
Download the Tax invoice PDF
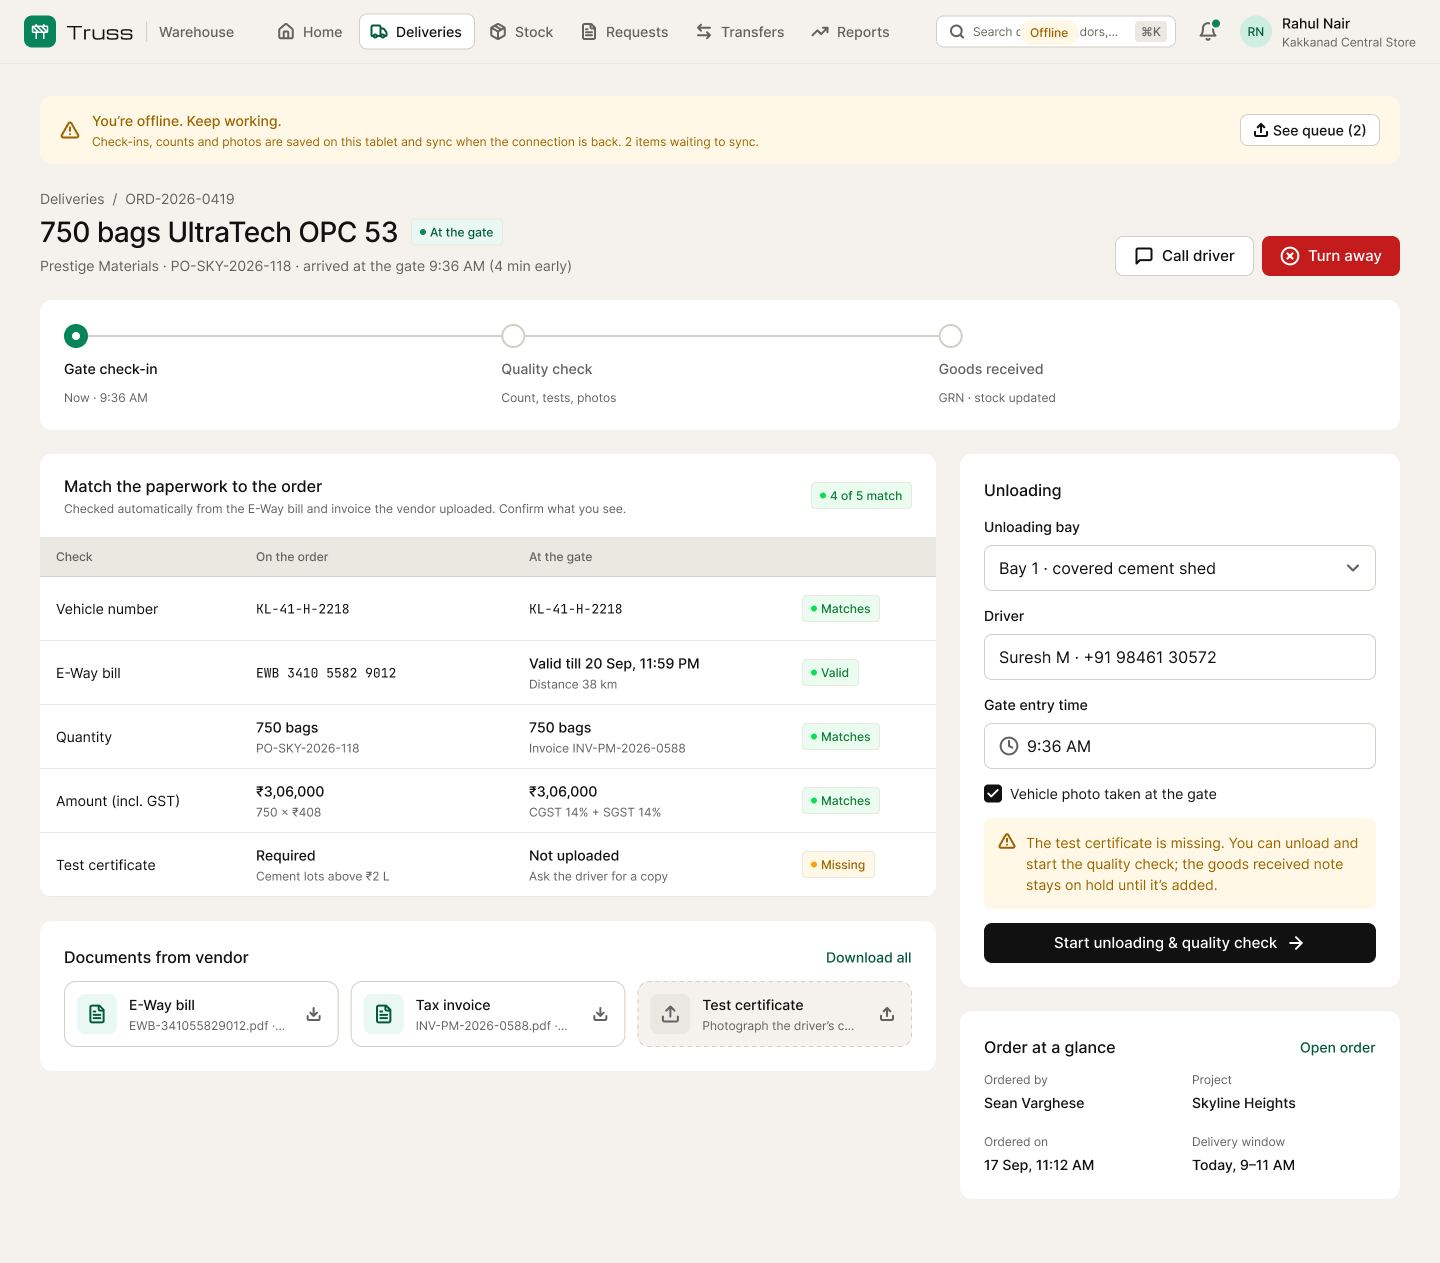click(601, 1014)
